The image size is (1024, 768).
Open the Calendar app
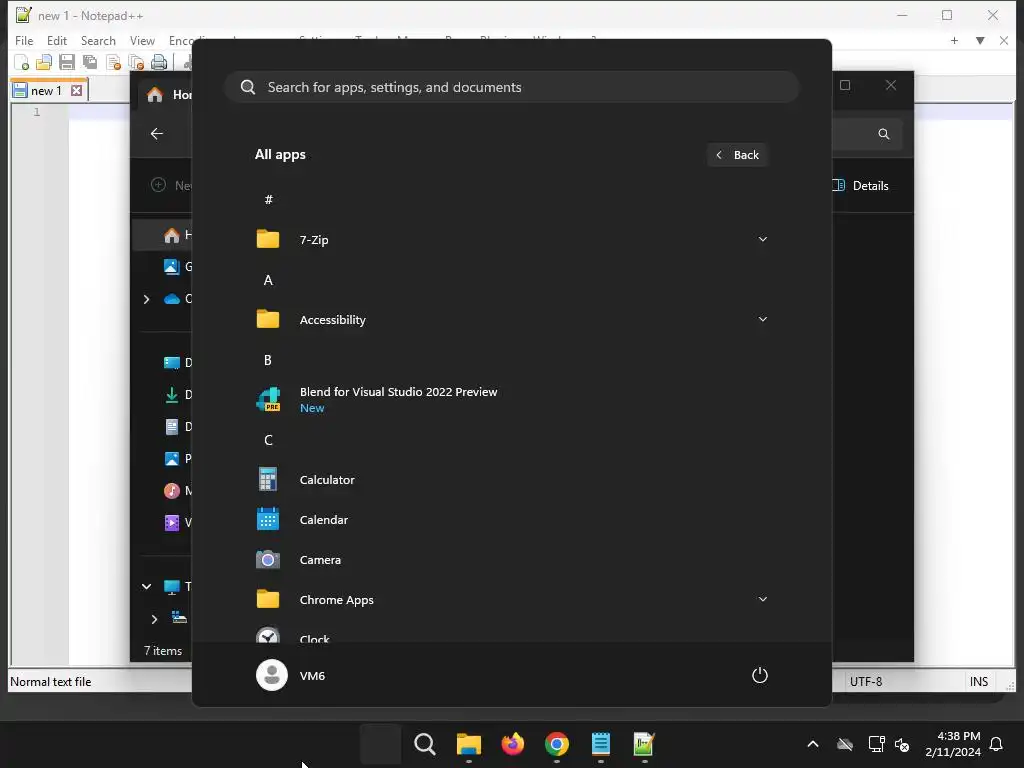[x=511, y=520]
